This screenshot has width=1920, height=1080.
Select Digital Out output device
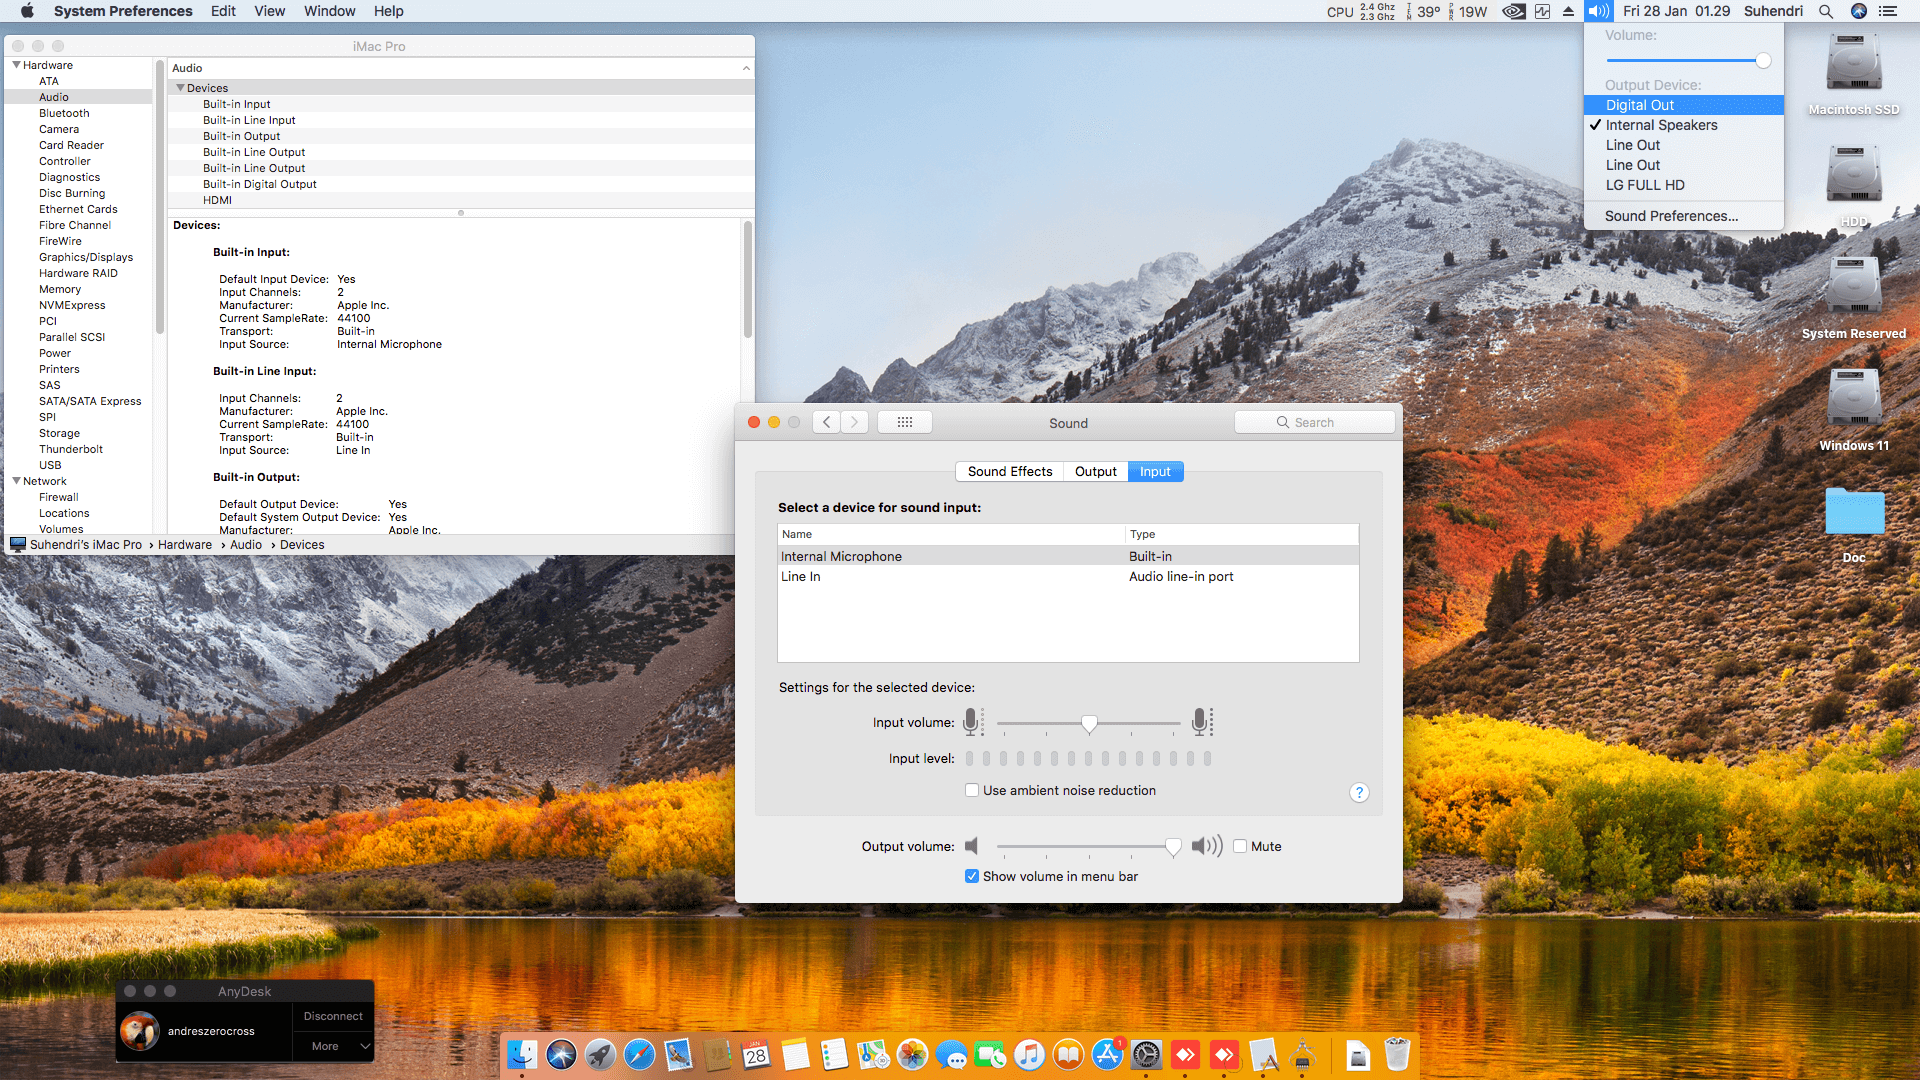(1639, 105)
